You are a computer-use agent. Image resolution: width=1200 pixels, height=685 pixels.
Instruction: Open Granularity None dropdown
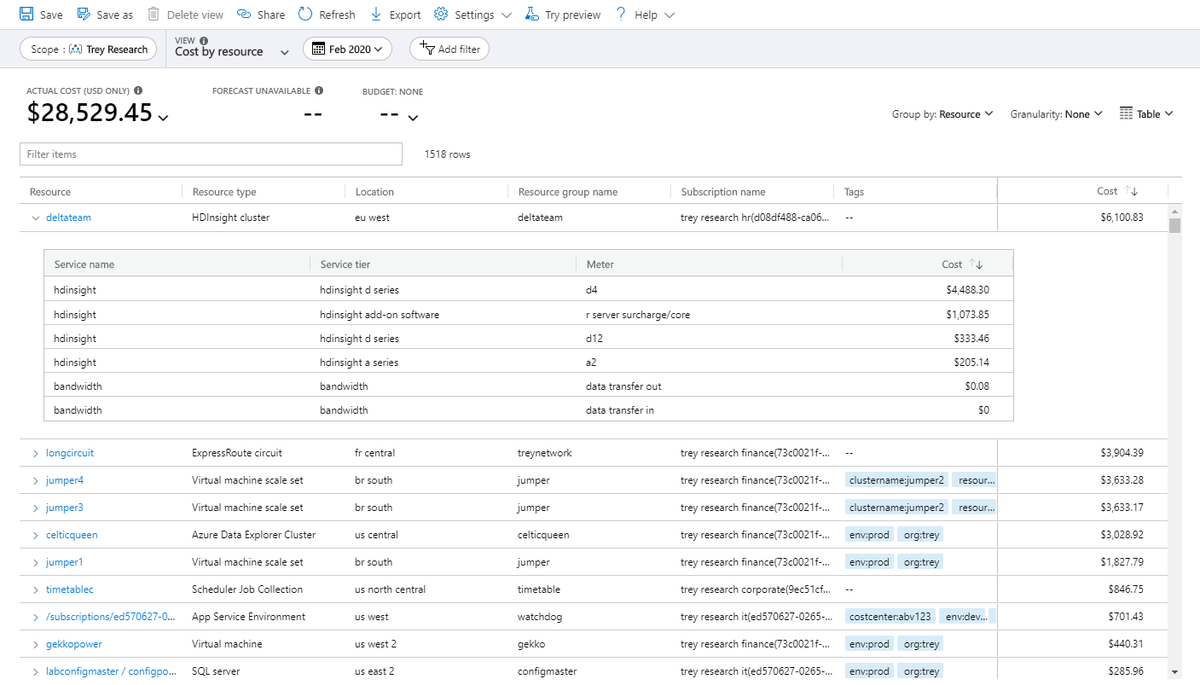[1056, 114]
